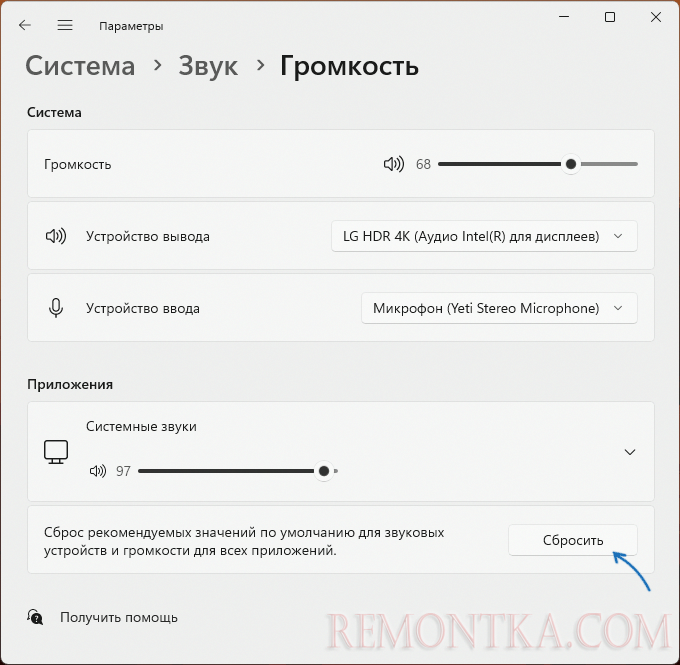The width and height of the screenshot is (680, 665).
Task: Mute the main volume speaker icon
Action: 394,164
